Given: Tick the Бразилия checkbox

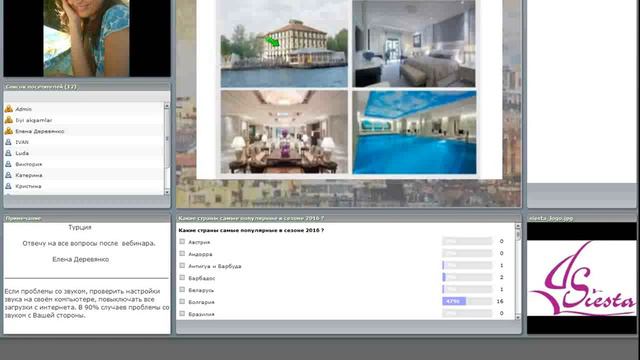Looking at the screenshot, I should pyautogui.click(x=182, y=313).
